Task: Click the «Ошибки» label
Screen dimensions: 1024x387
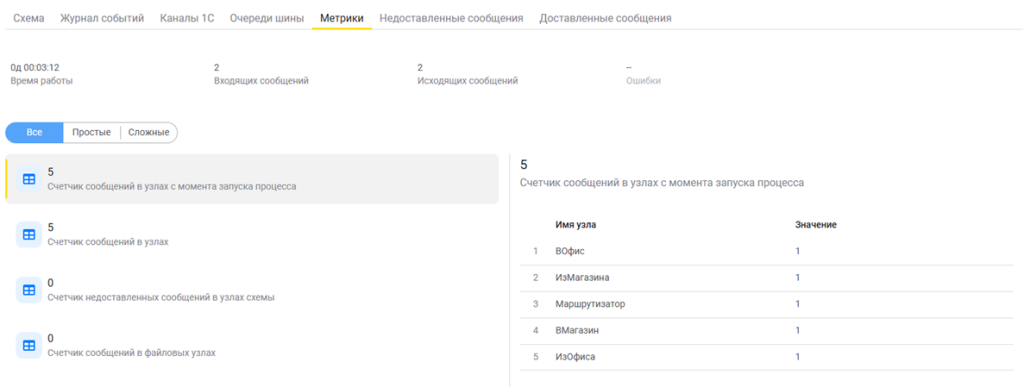Action: [643, 81]
